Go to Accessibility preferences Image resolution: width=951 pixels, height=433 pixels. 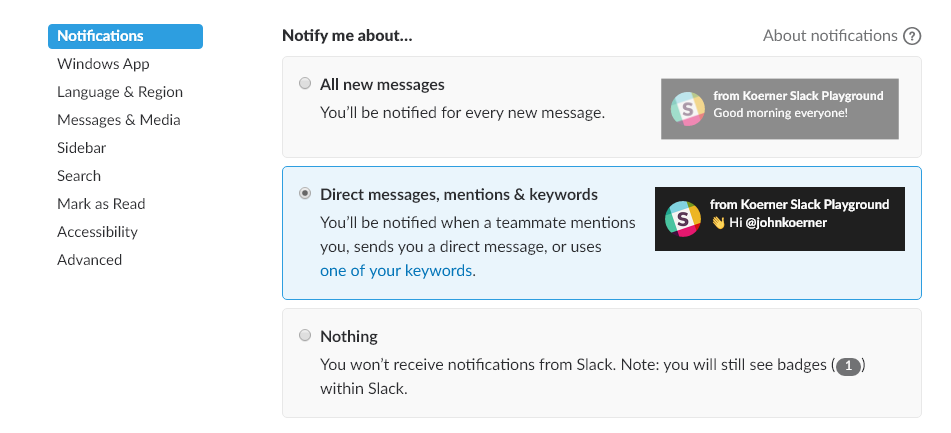(98, 232)
